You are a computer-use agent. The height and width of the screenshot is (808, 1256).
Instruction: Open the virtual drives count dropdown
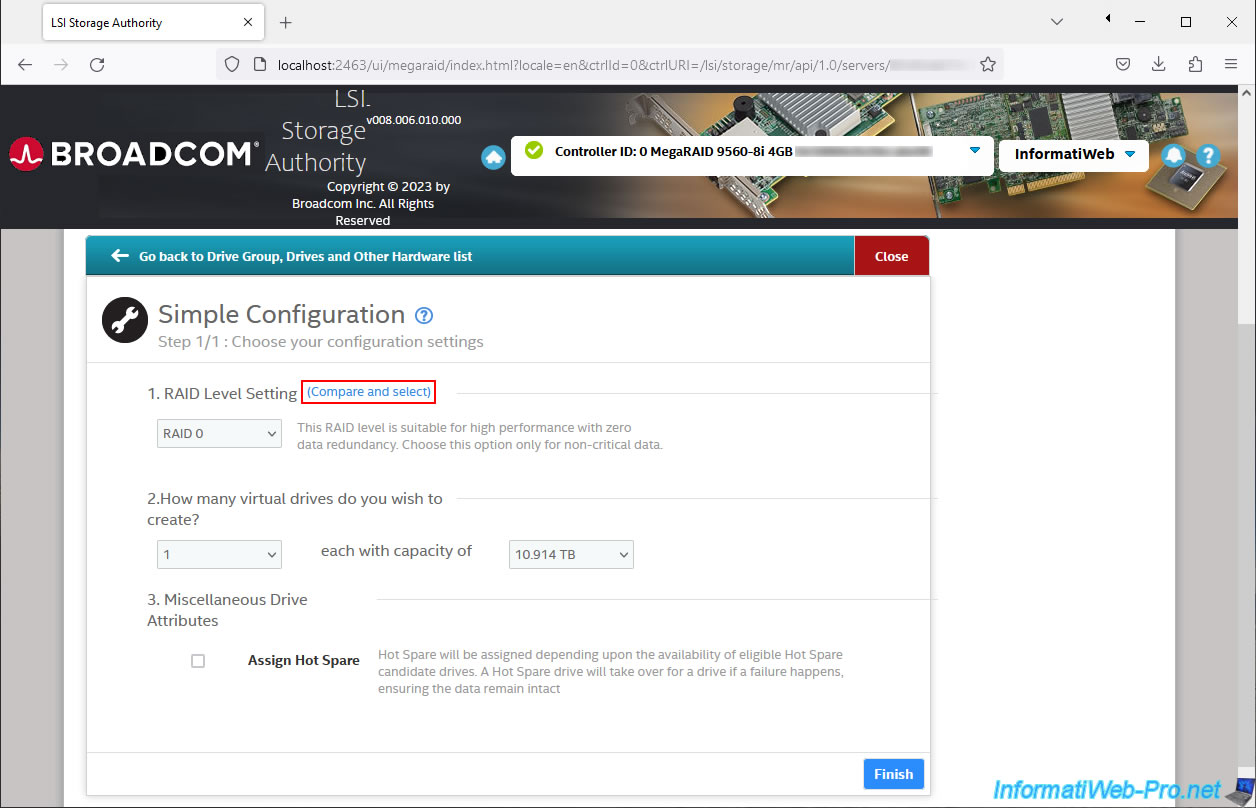pos(219,554)
